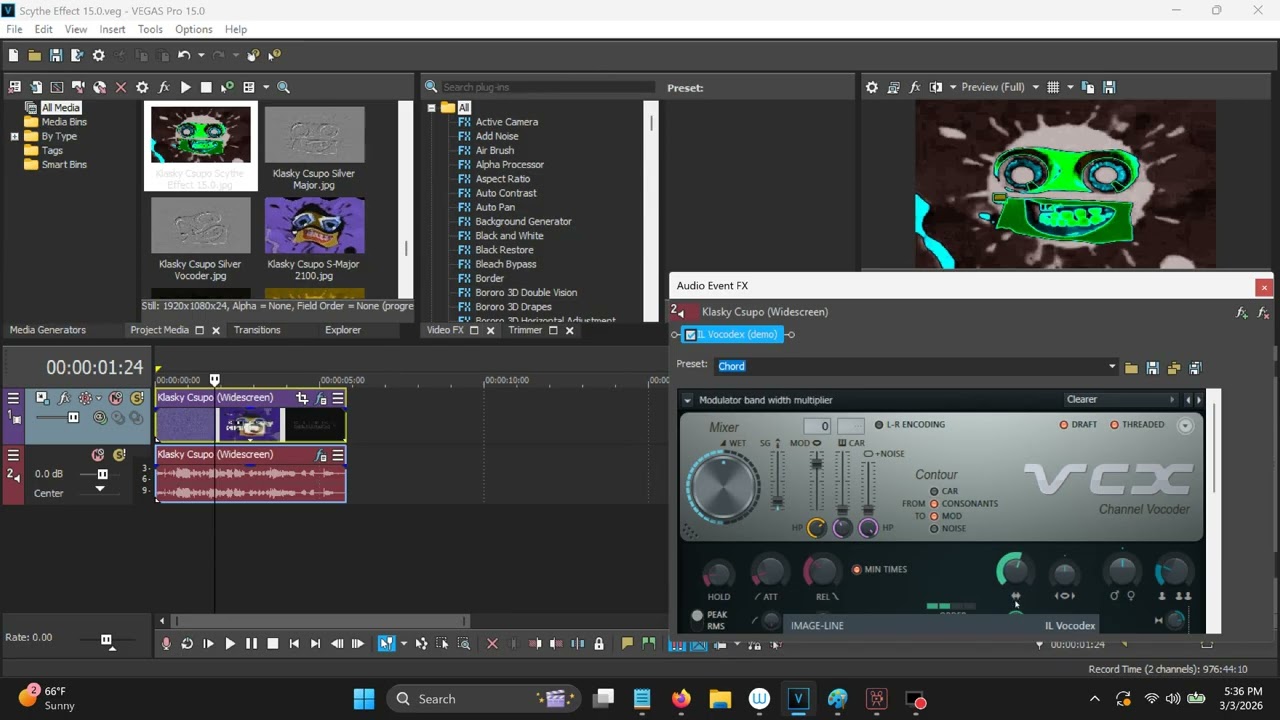1280x720 pixels.
Task: Toggle DRAFT mode in Vocodex
Action: (1064, 425)
